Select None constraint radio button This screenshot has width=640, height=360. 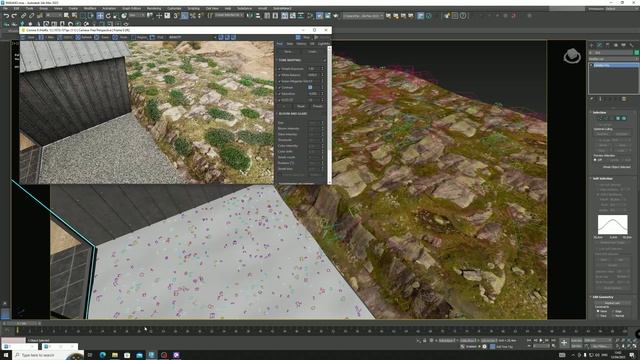click(x=598, y=311)
